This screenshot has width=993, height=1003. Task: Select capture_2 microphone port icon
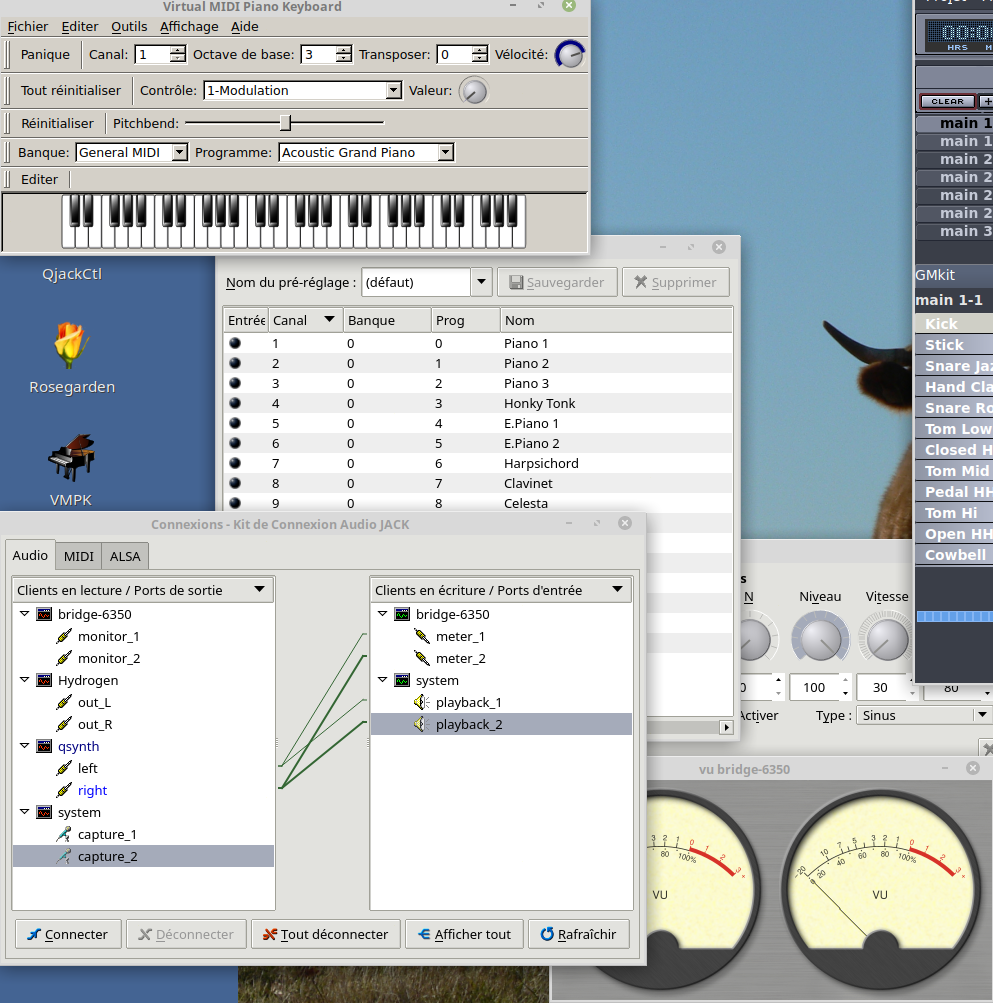click(x=64, y=856)
